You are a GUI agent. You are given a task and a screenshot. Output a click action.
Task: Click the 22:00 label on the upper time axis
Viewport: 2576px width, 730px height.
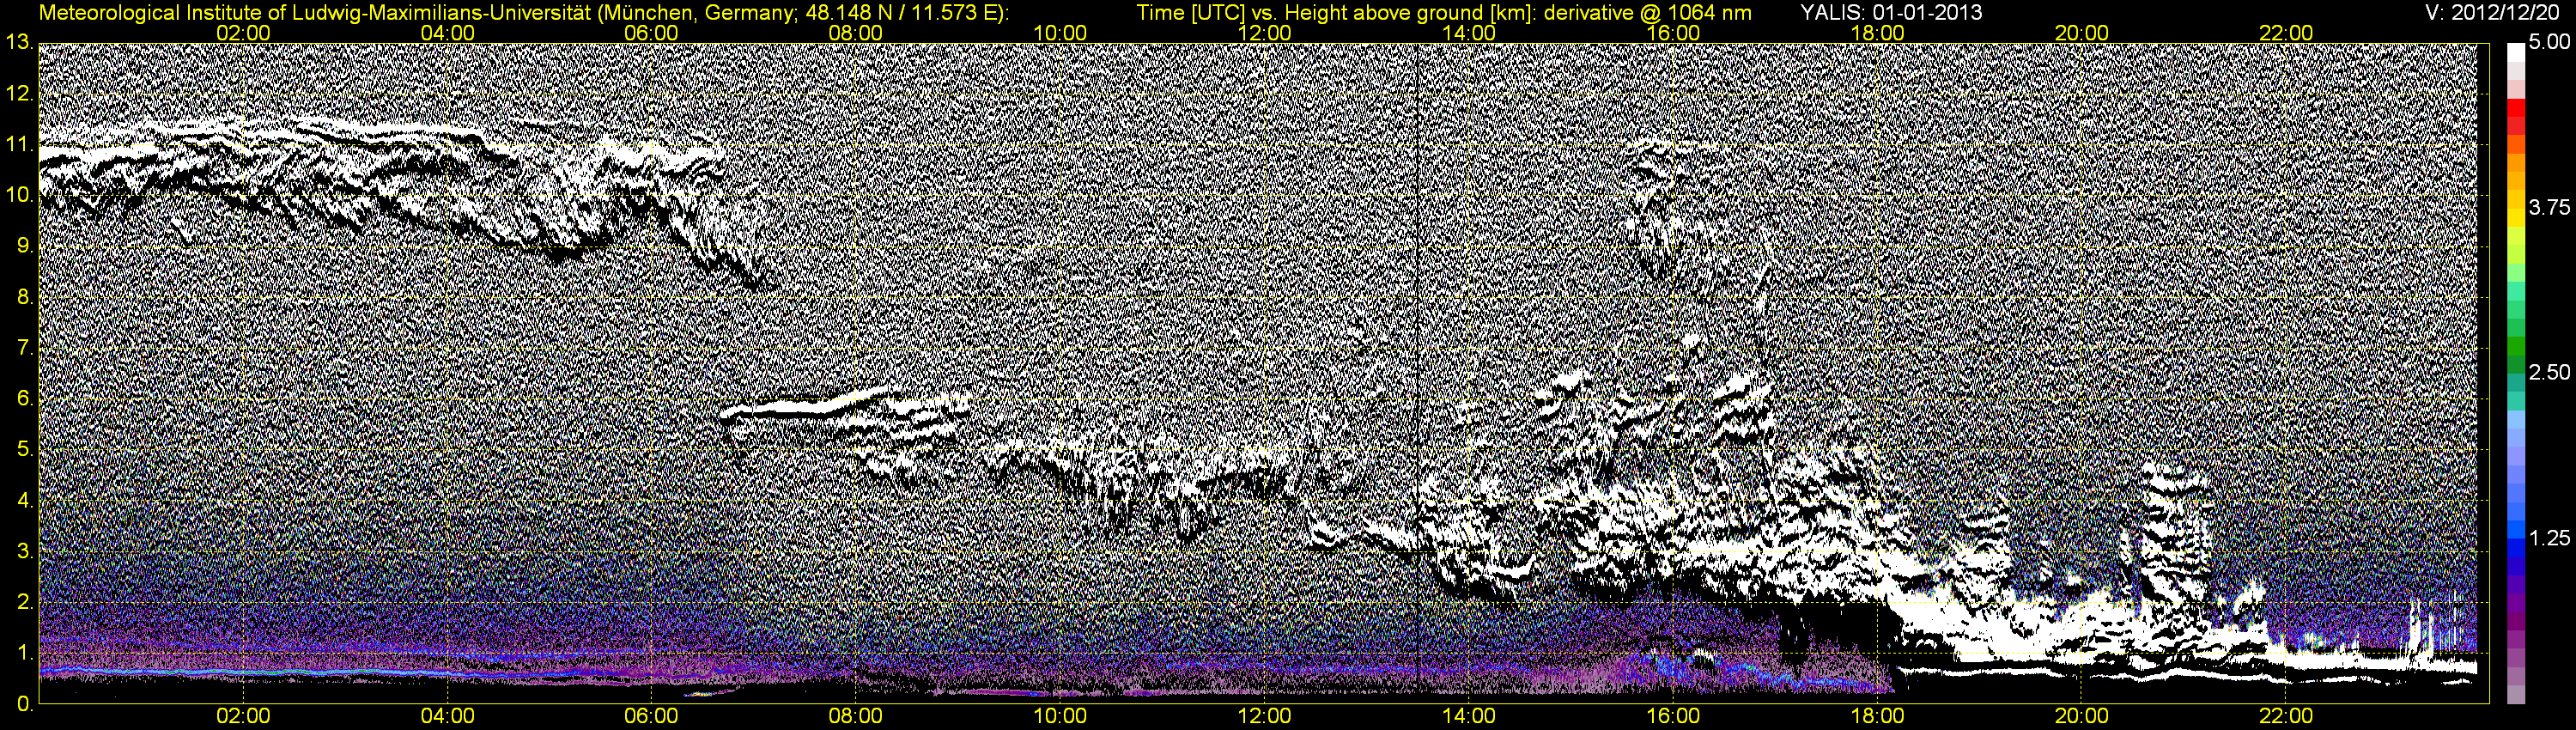(2286, 33)
